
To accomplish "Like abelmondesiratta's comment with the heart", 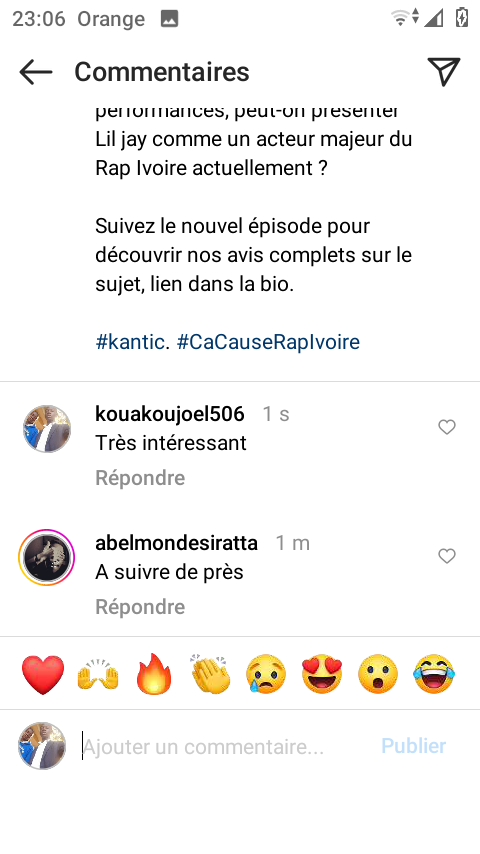I will (x=447, y=556).
